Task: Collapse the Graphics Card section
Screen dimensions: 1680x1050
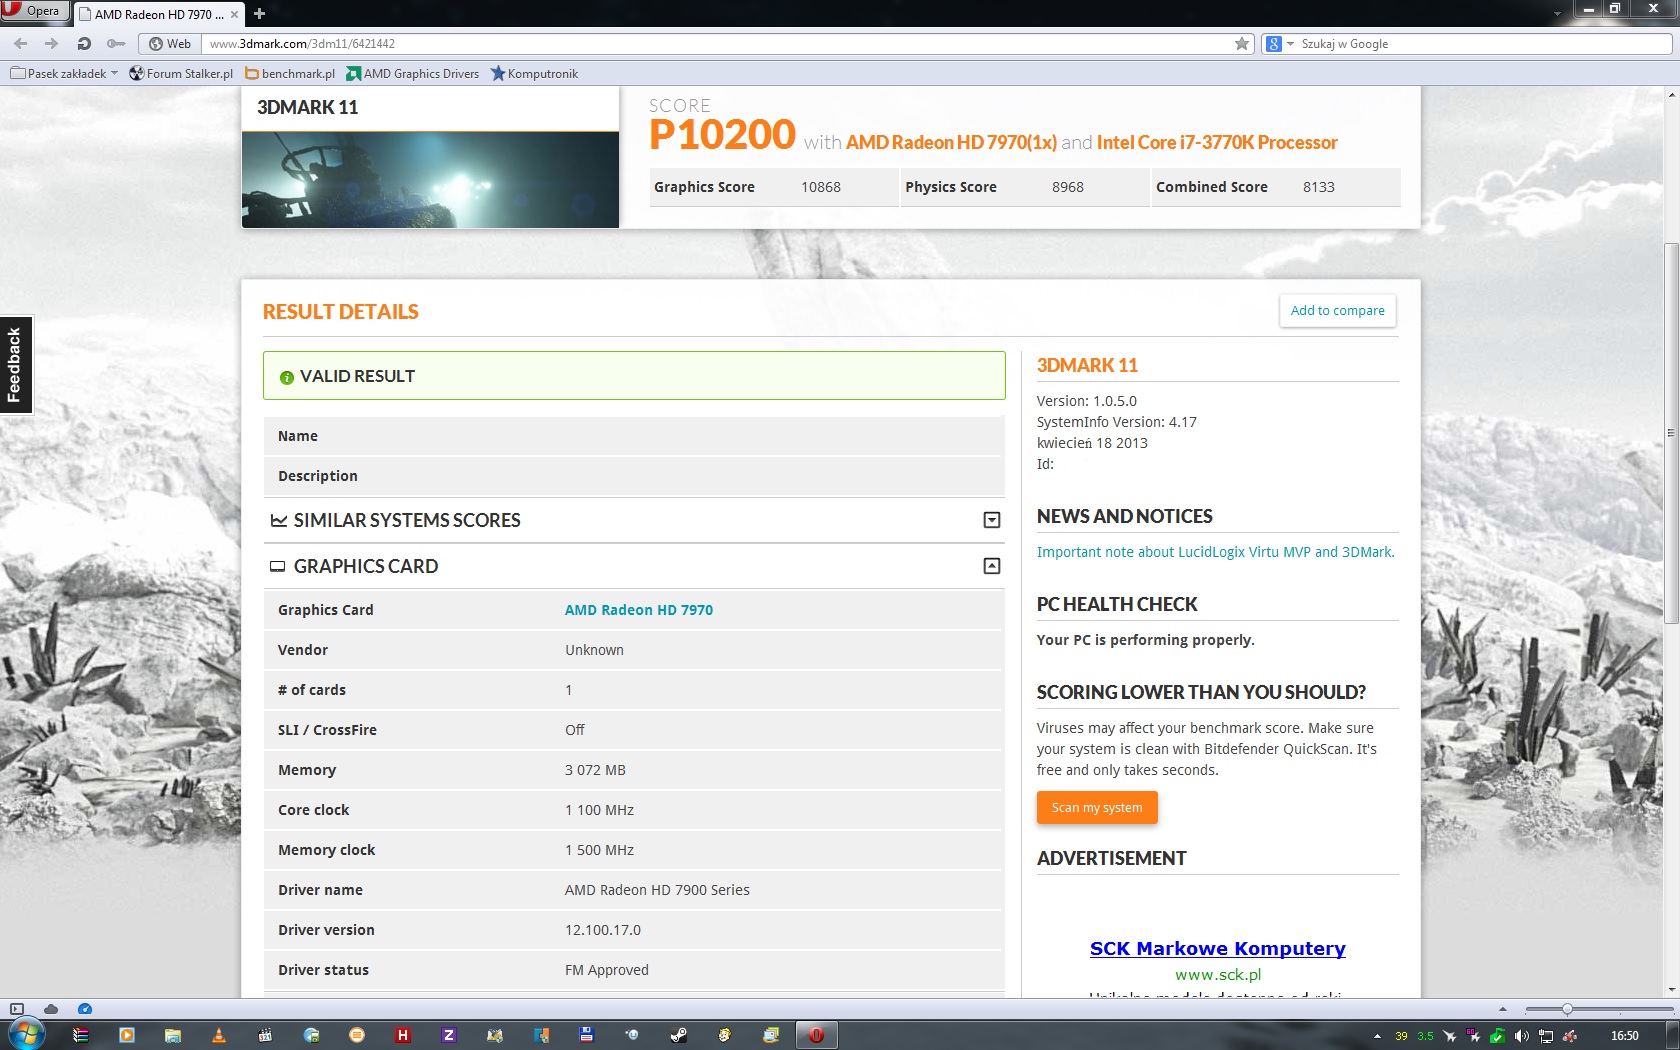Action: (992, 566)
